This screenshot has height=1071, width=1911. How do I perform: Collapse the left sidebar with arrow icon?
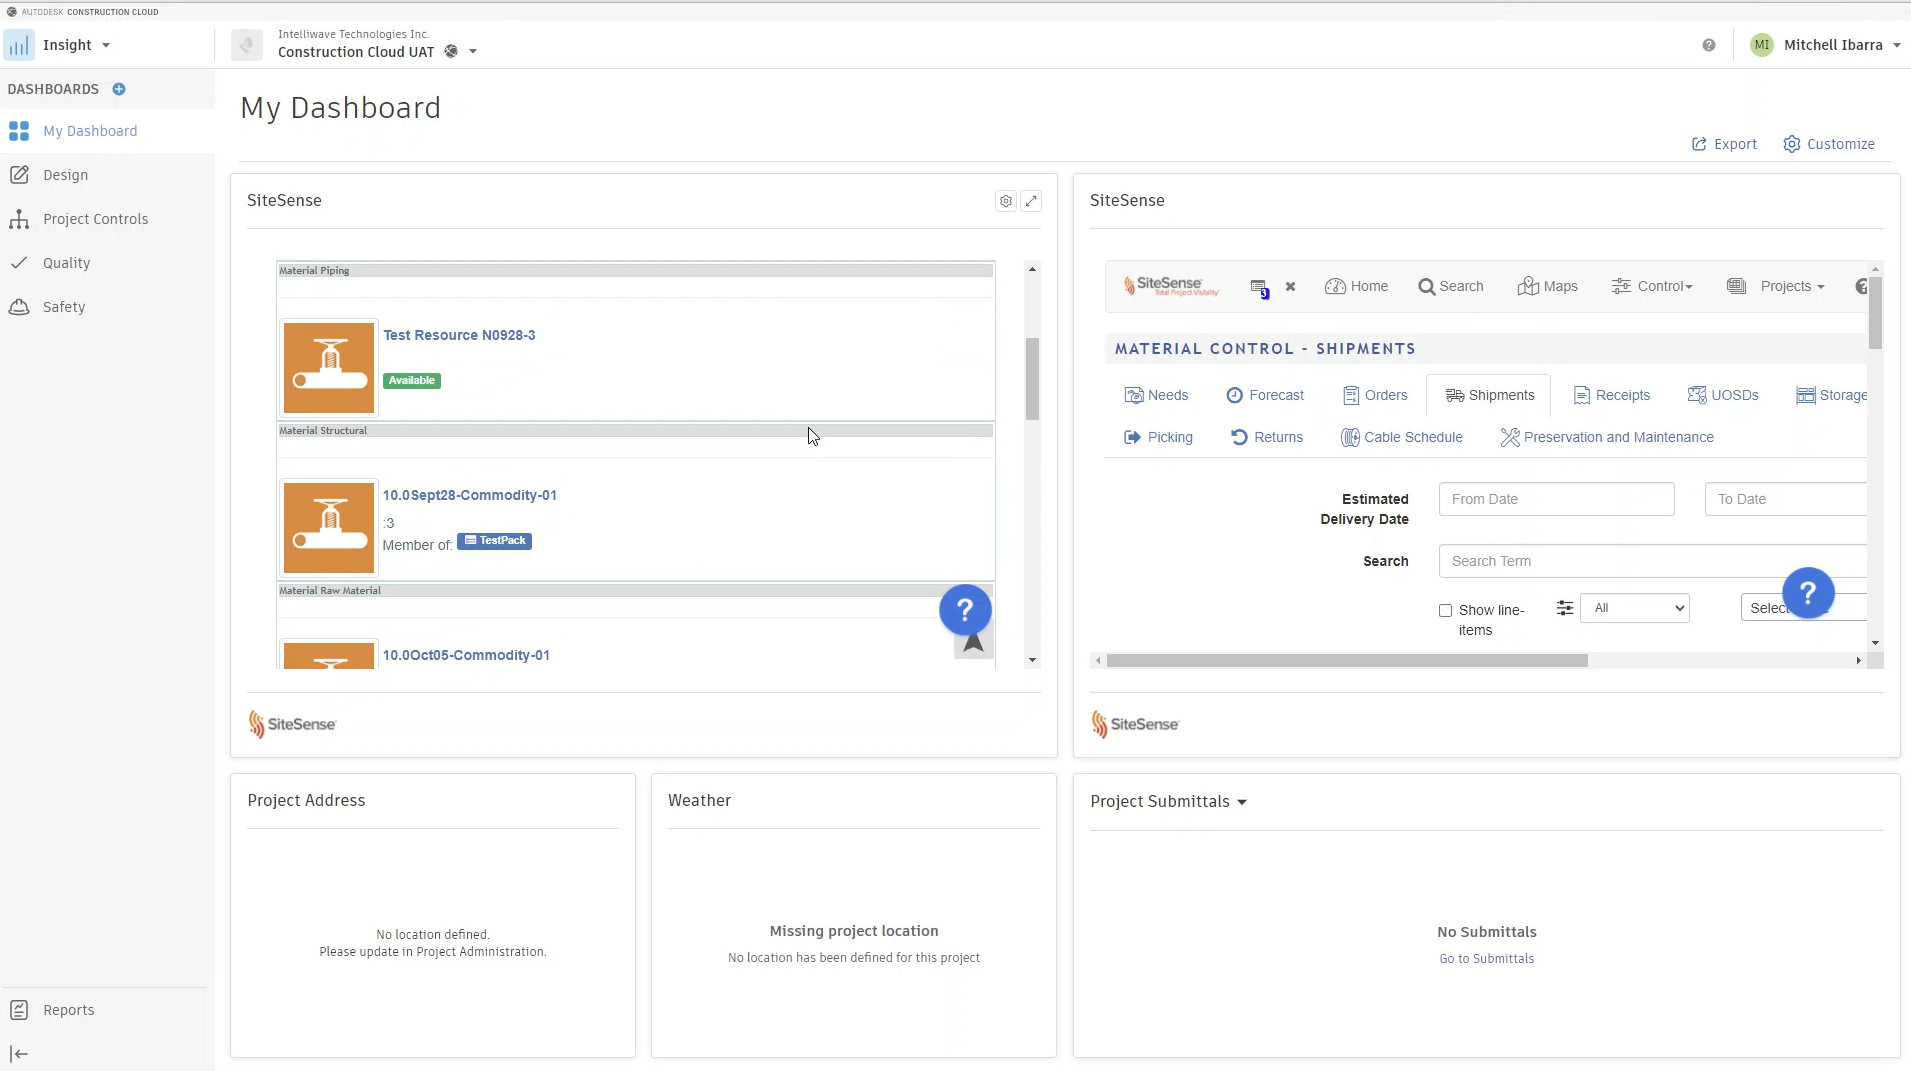[19, 1054]
